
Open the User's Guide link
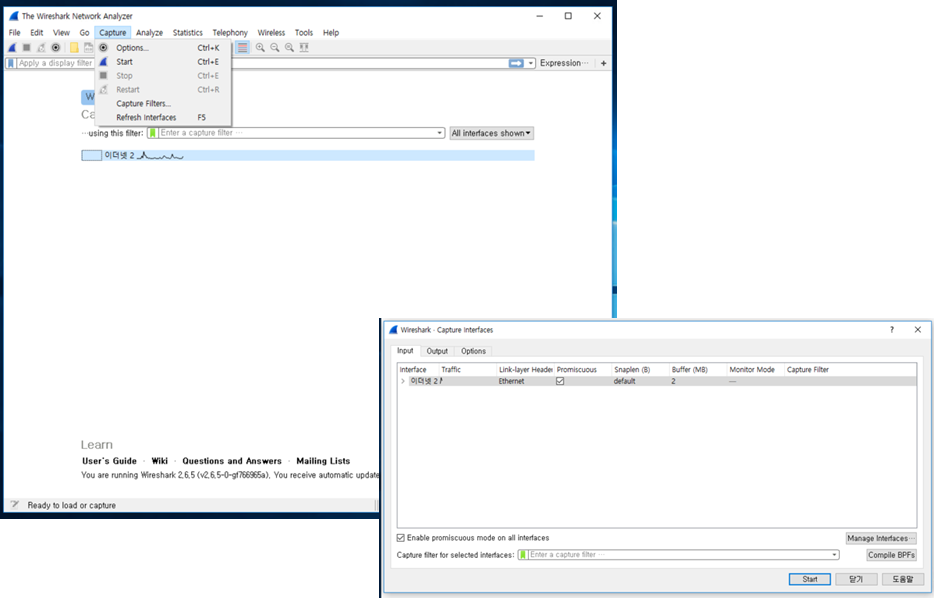coord(110,461)
